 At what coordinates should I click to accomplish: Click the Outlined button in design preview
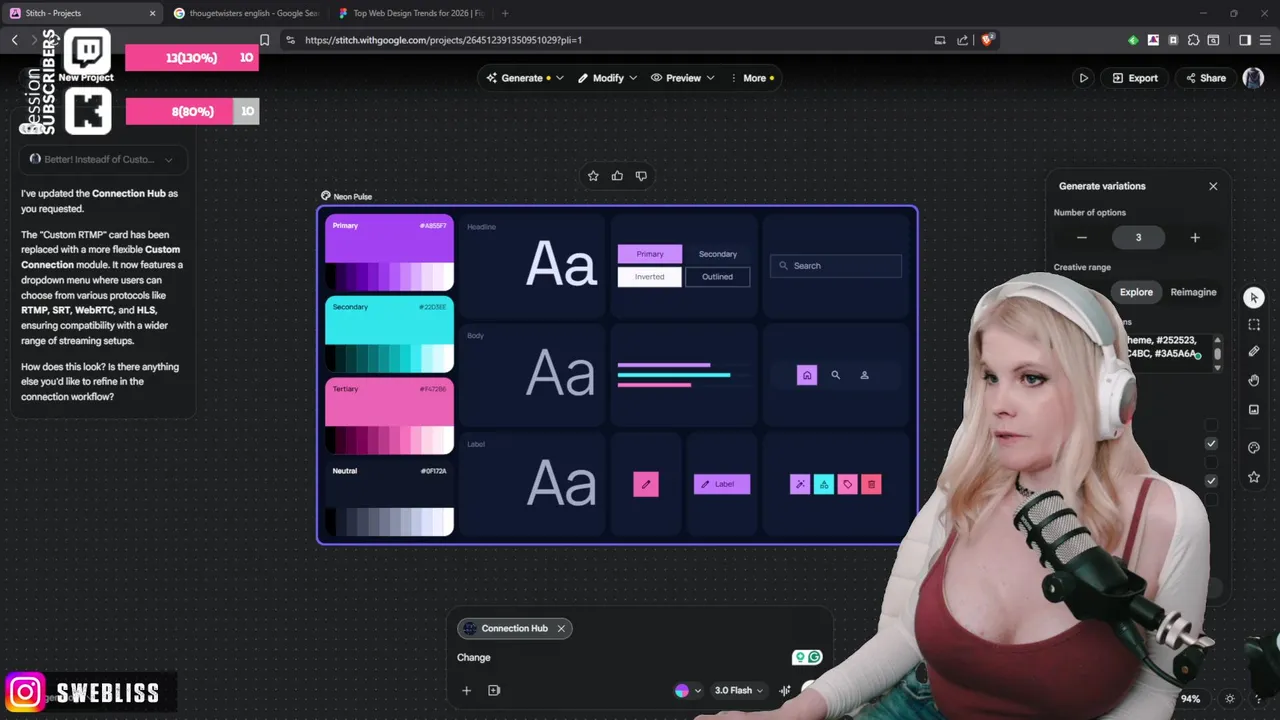pyautogui.click(x=718, y=277)
